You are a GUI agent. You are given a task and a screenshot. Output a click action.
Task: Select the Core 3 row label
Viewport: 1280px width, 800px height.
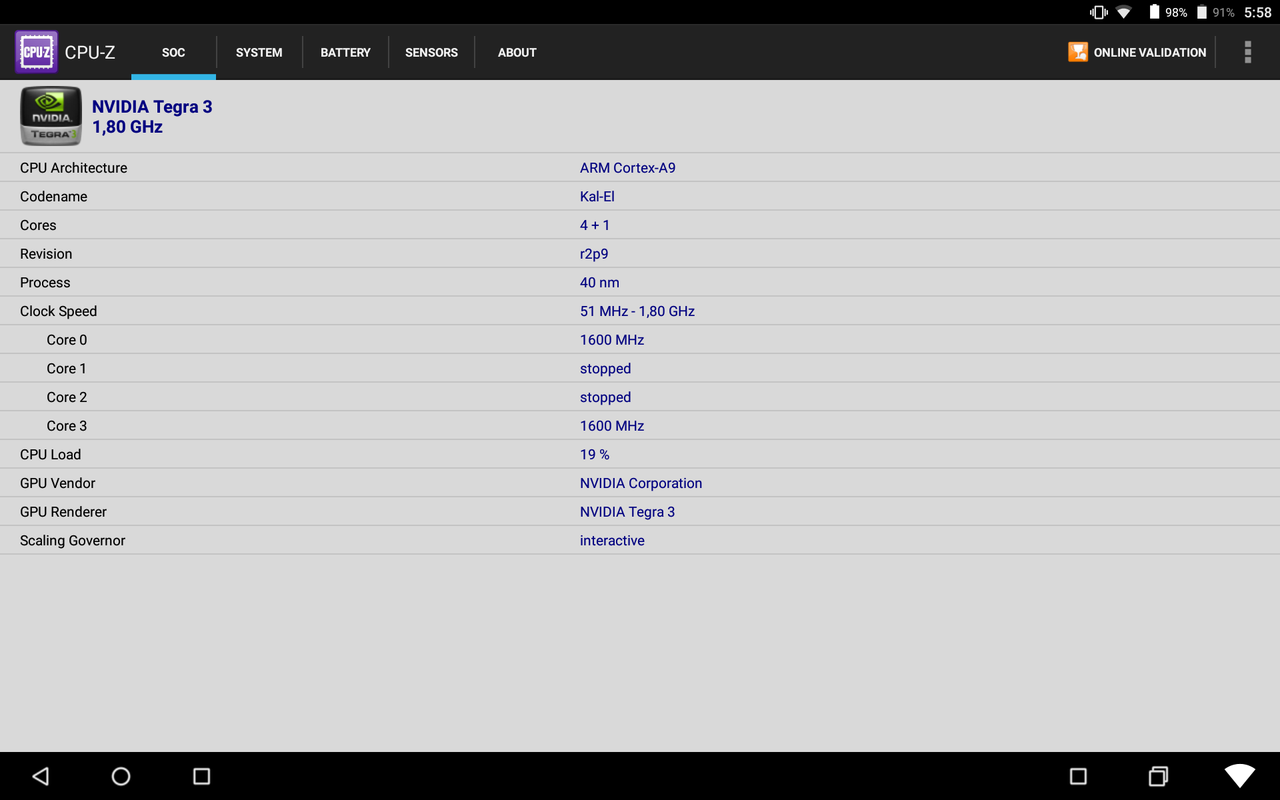(x=67, y=426)
